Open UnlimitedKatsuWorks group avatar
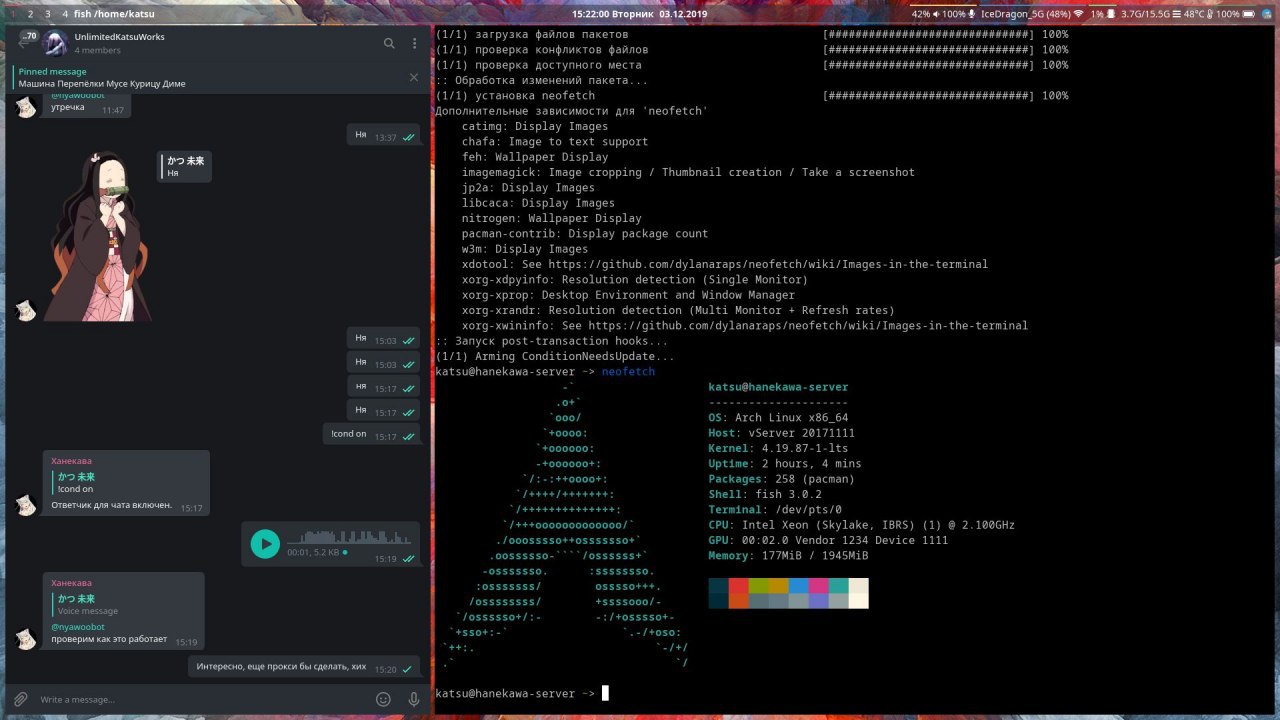The width and height of the screenshot is (1280, 720). (x=56, y=43)
